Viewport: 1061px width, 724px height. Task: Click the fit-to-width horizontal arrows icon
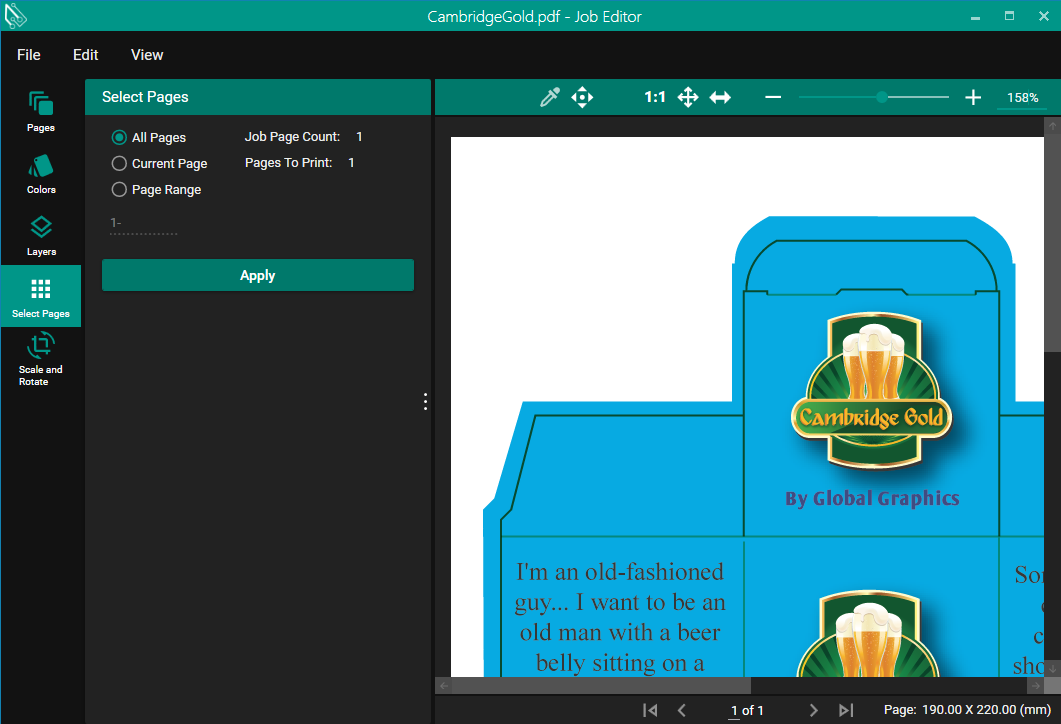click(720, 97)
